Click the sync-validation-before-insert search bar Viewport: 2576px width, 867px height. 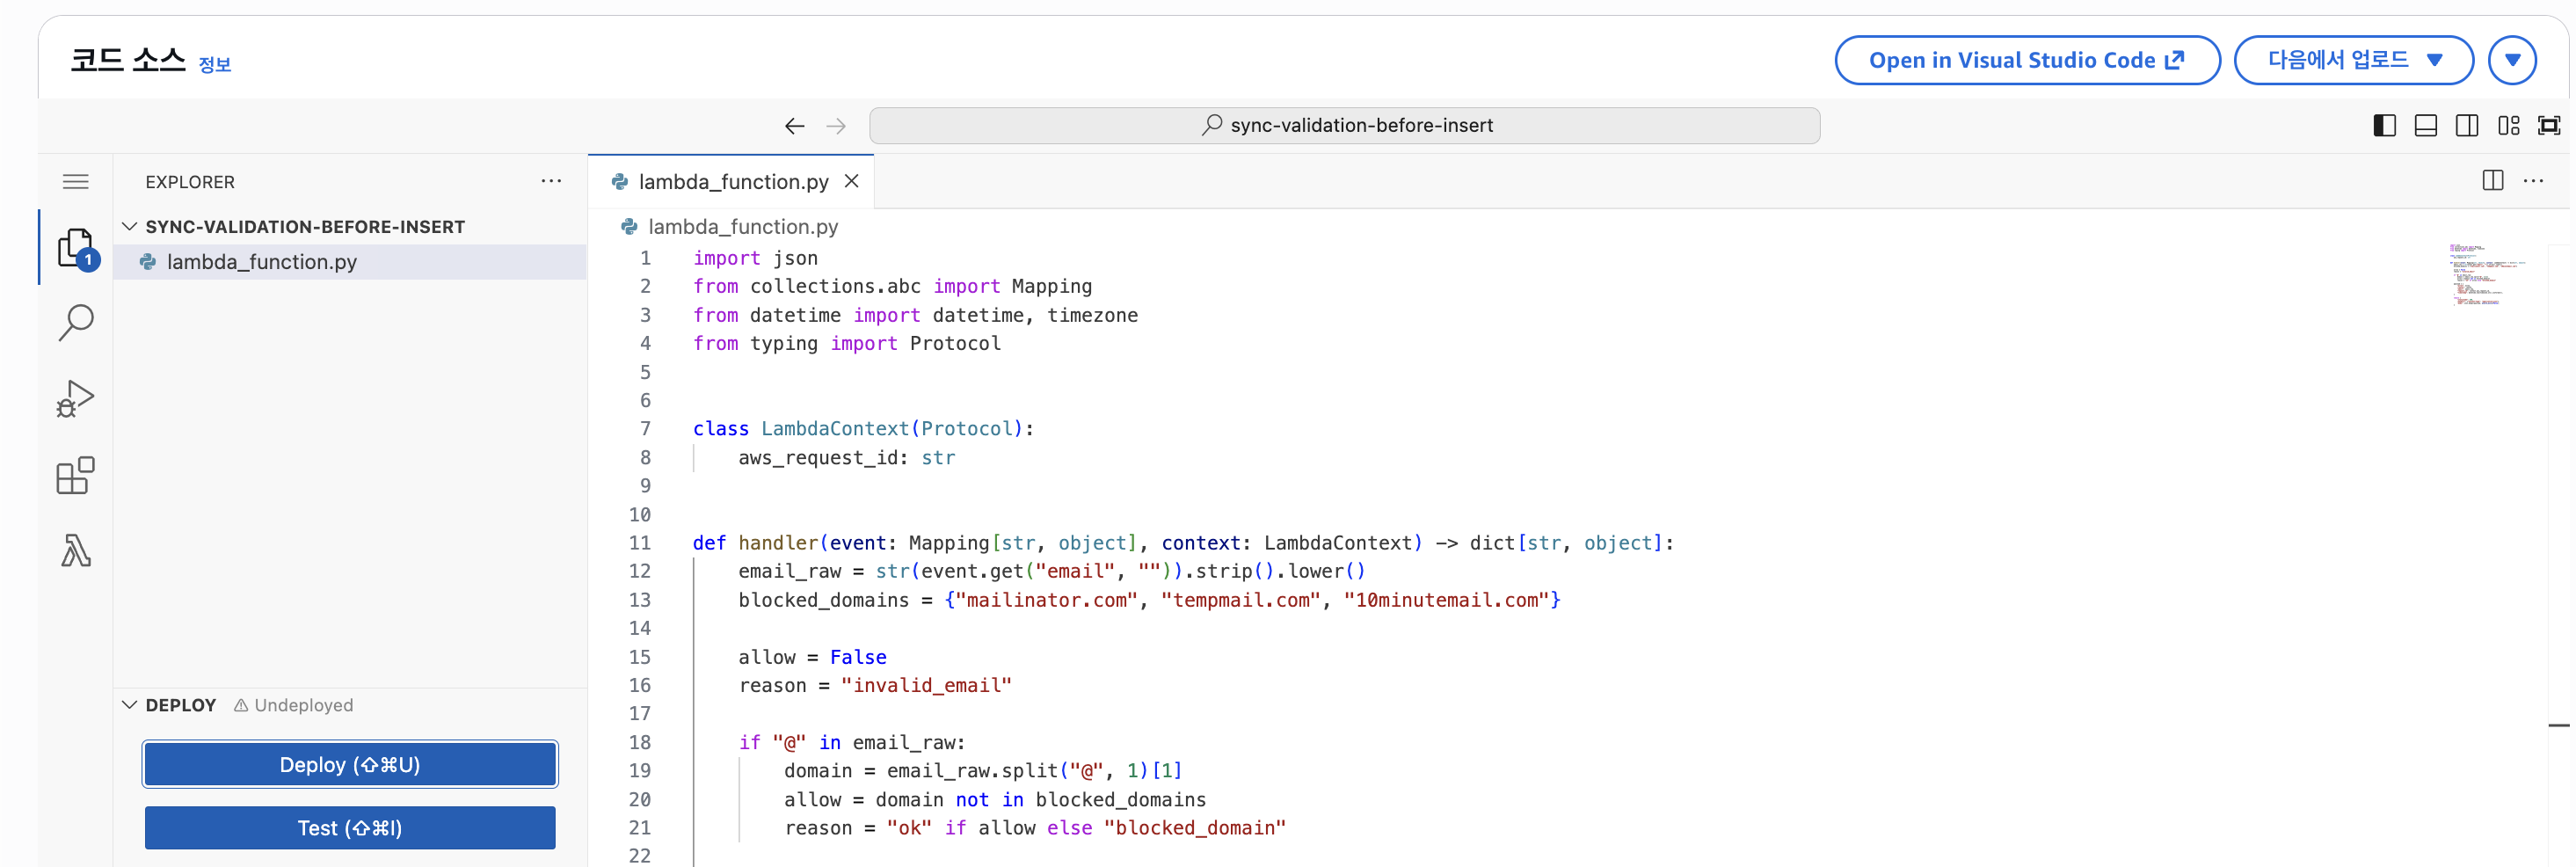click(x=1344, y=126)
